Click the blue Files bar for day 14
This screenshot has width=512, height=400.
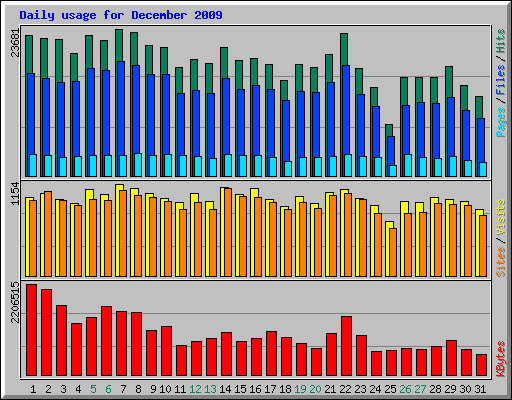click(x=226, y=116)
